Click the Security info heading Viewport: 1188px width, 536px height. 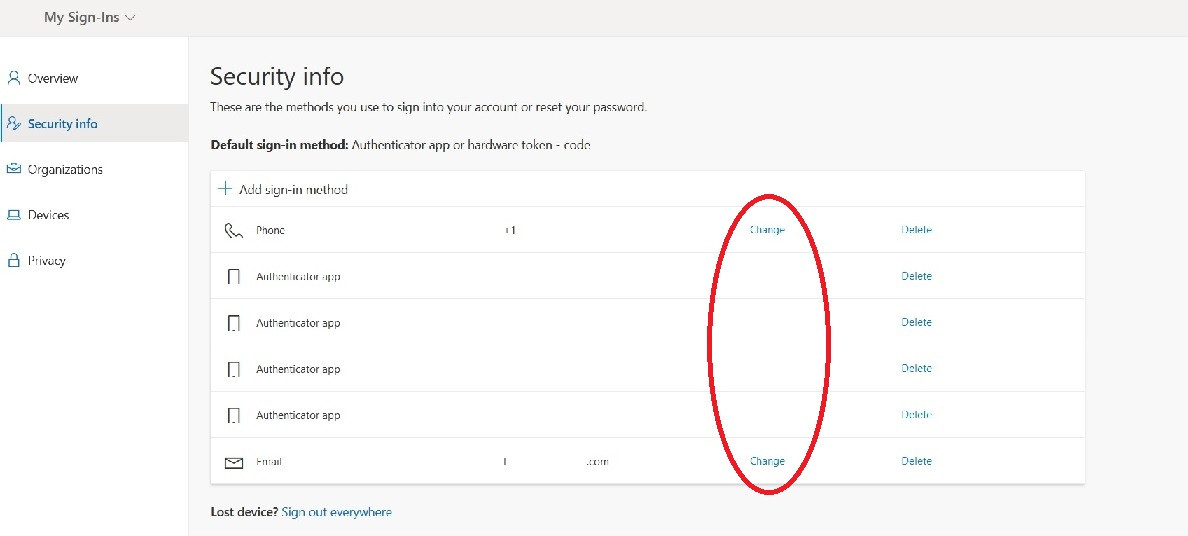click(x=277, y=77)
